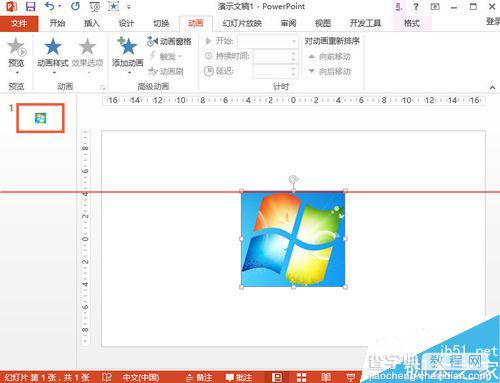Click the PowerPoint Help question mark
This screenshot has width=500, height=383.
coord(416,6)
